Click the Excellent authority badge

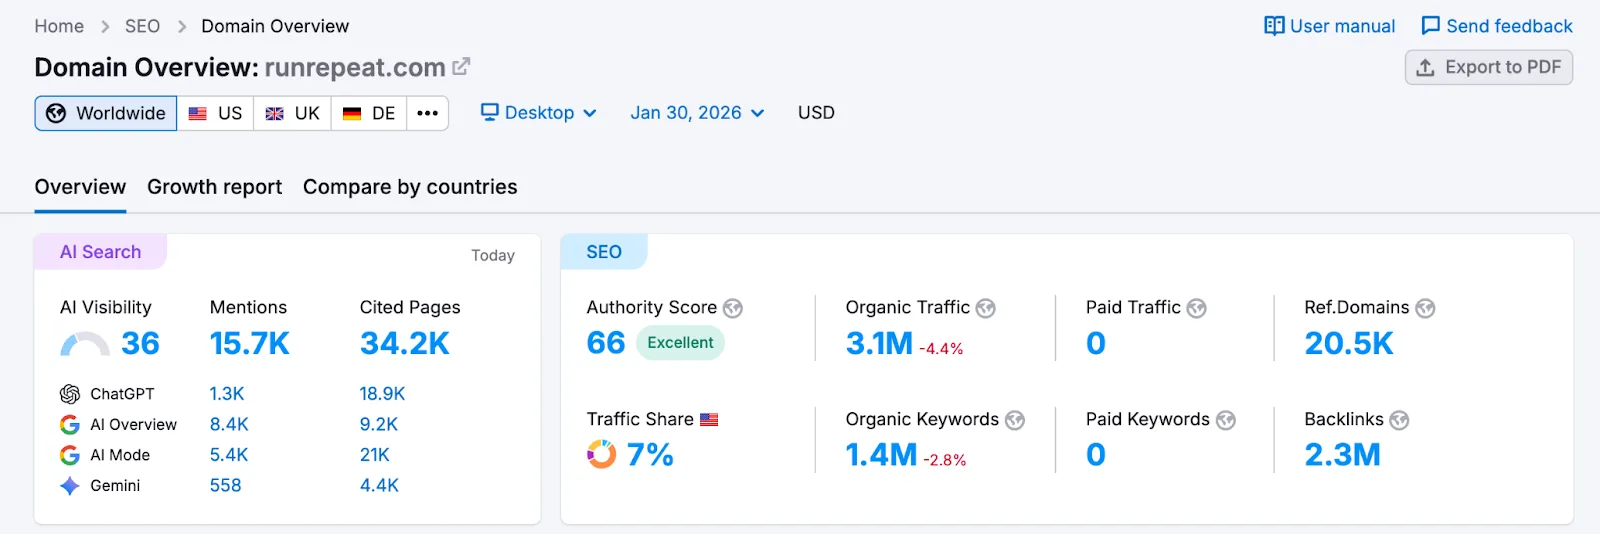[680, 343]
